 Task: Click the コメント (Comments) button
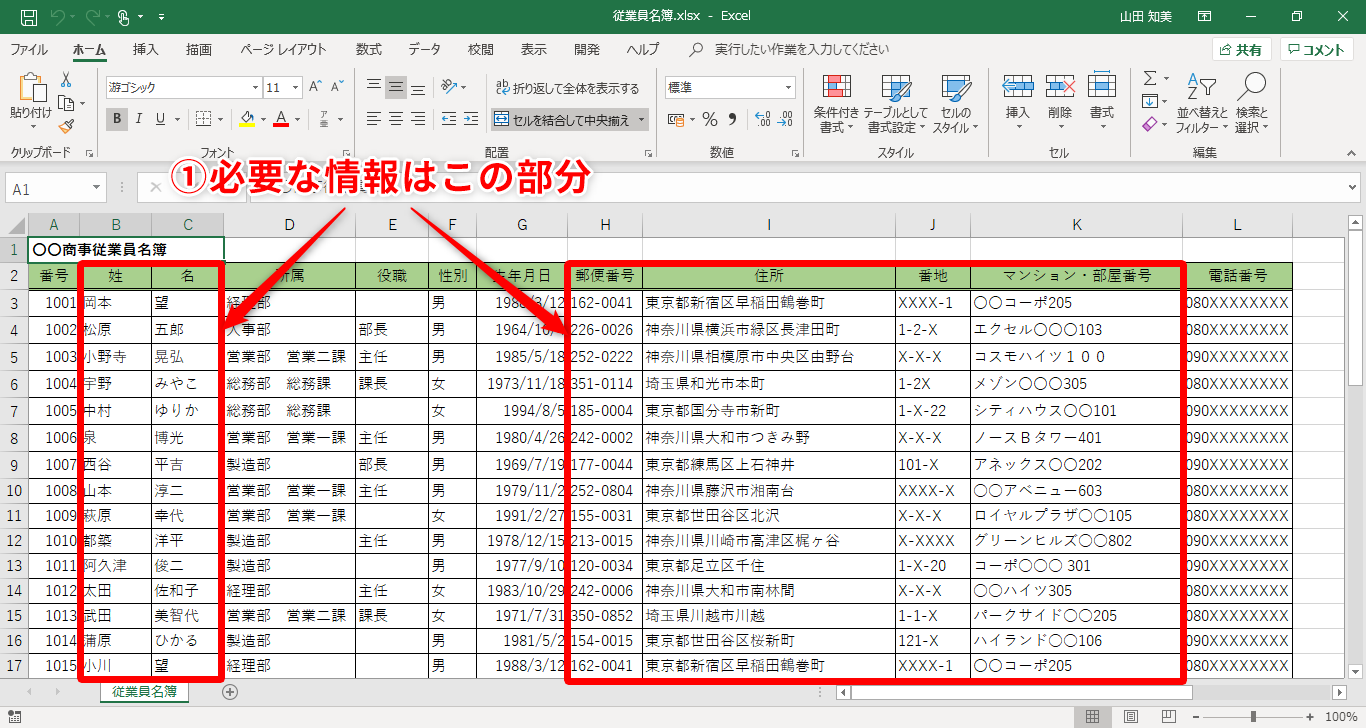1316,50
